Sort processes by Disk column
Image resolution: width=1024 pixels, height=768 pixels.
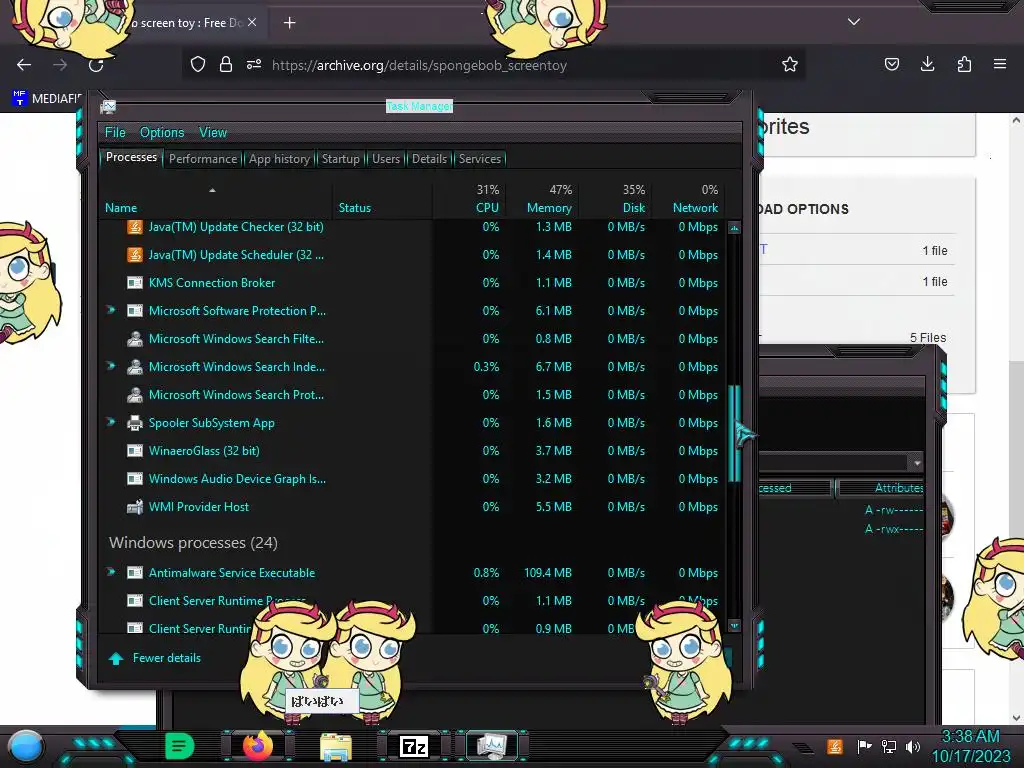pyautogui.click(x=615, y=200)
